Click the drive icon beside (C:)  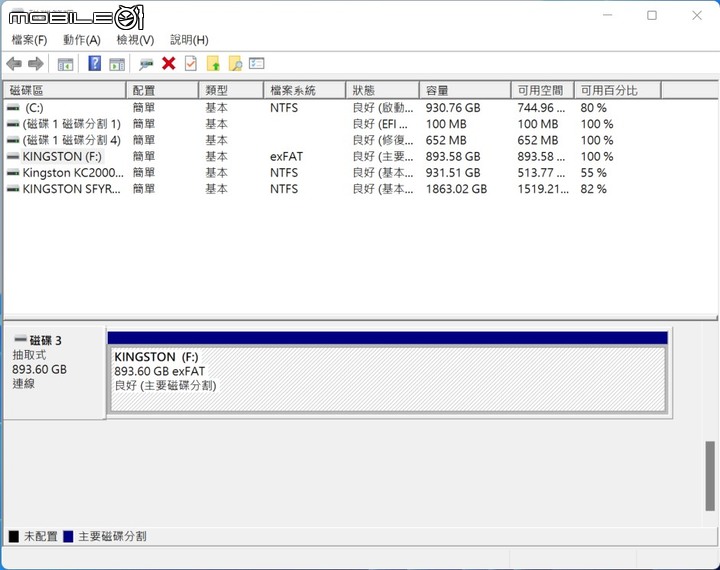[x=13, y=108]
